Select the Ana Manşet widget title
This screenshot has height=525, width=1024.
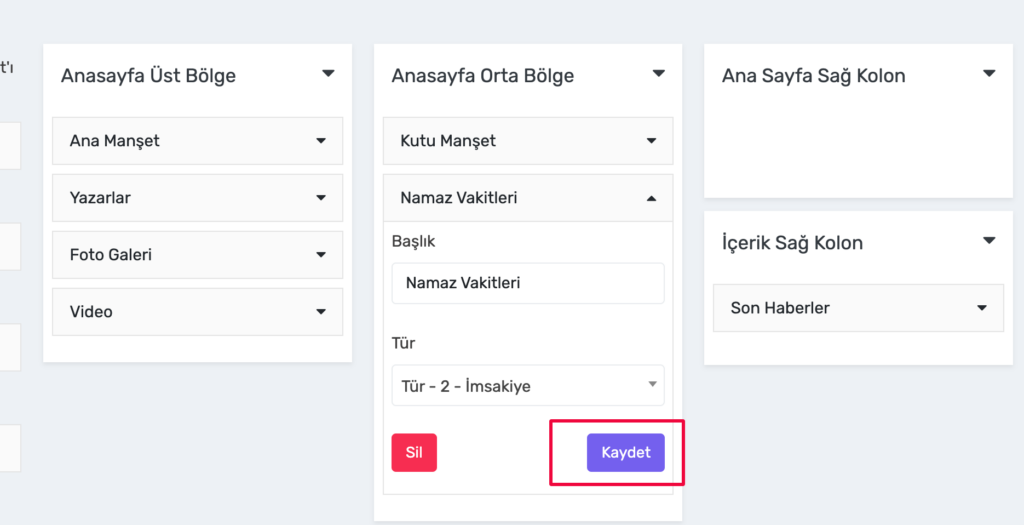(x=115, y=141)
